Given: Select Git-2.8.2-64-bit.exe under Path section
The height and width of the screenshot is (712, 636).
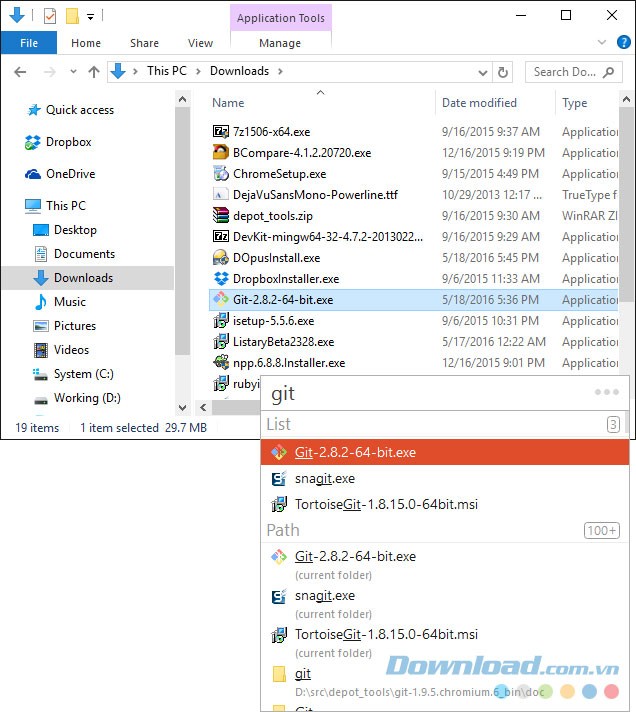Looking at the screenshot, I should (445, 564).
